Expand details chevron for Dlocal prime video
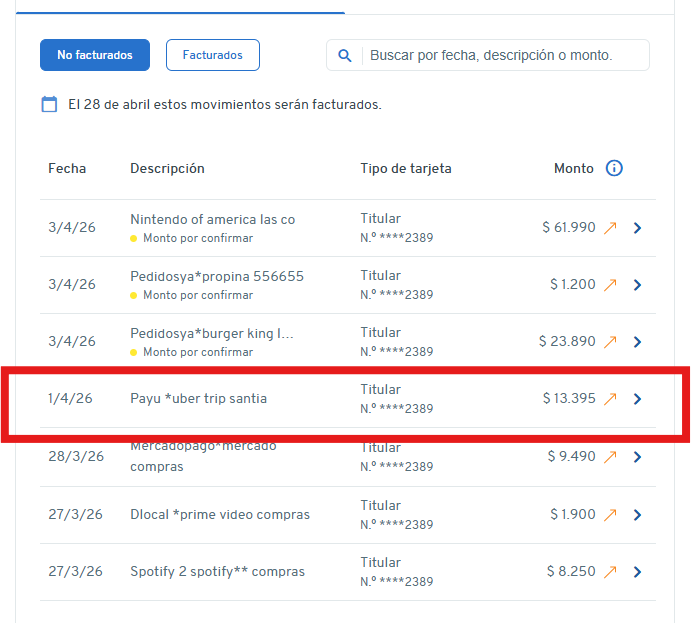 click(637, 514)
